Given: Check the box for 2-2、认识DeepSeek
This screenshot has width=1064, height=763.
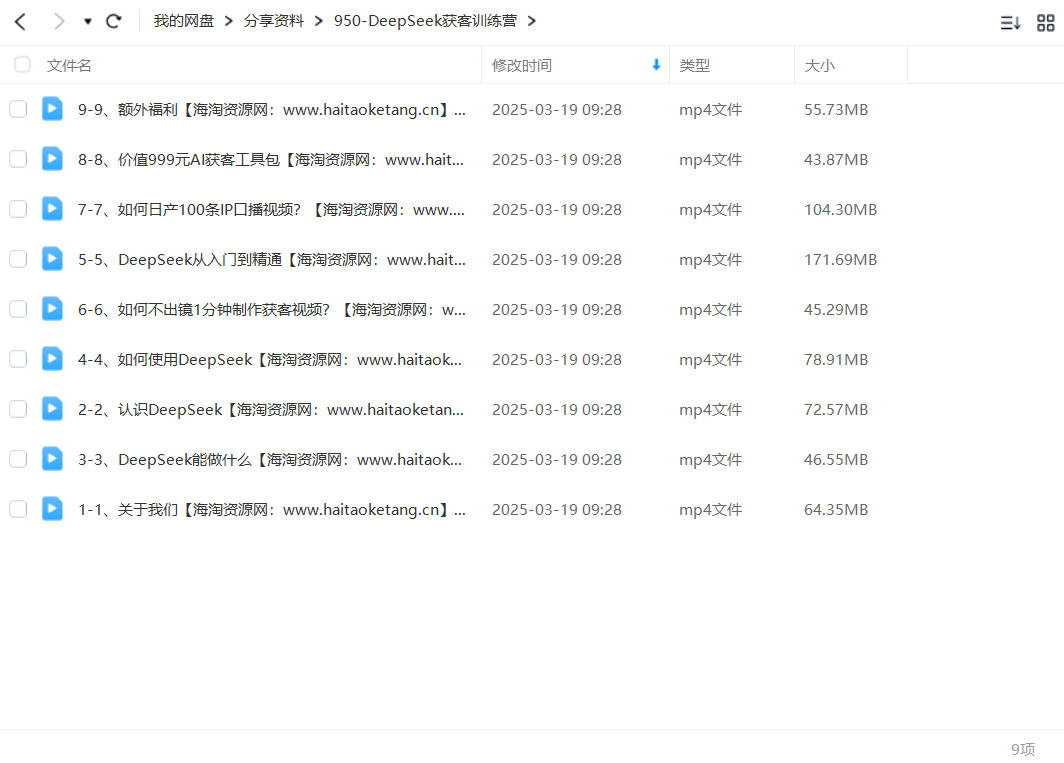Looking at the screenshot, I should click(x=18, y=409).
